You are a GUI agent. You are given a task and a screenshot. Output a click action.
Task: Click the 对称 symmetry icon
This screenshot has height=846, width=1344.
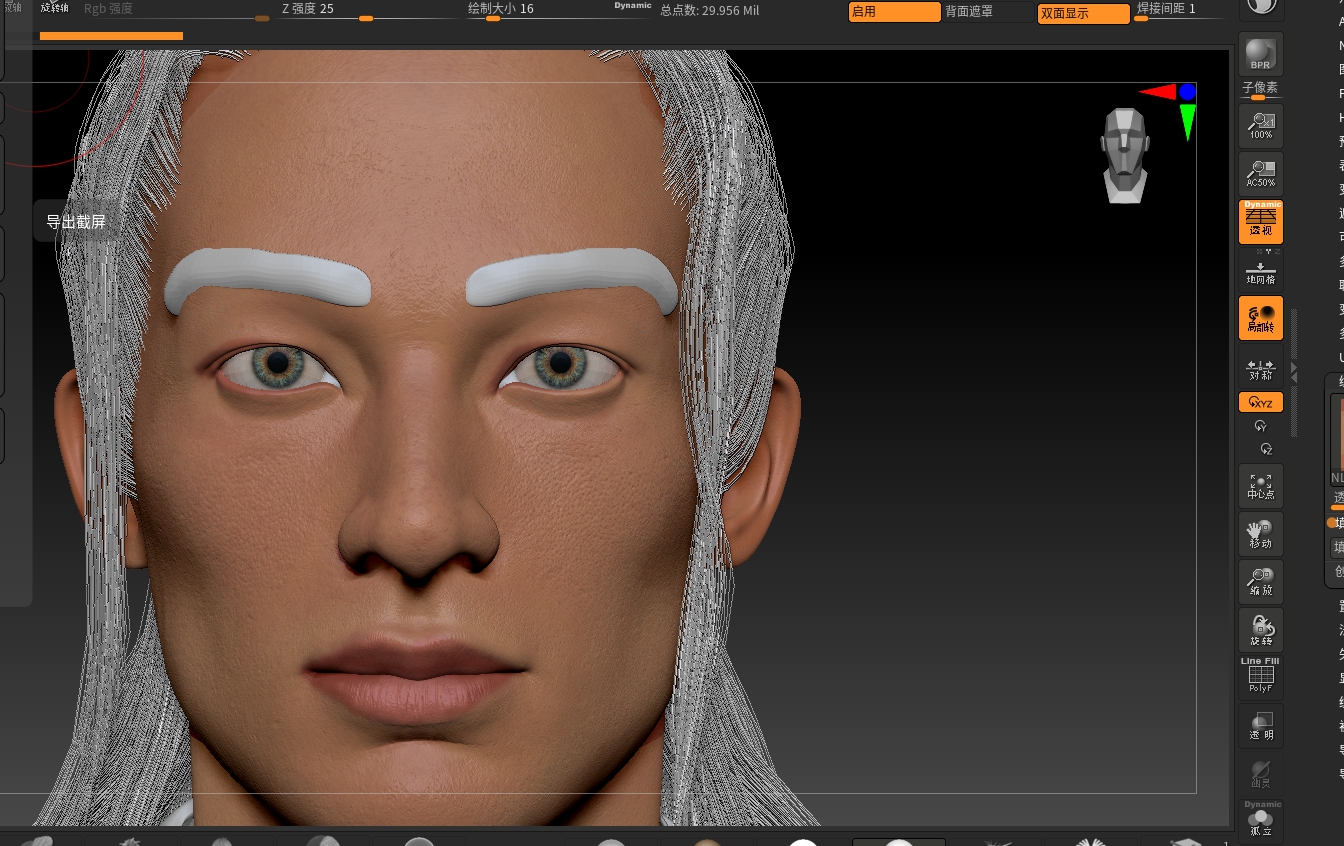click(x=1260, y=367)
